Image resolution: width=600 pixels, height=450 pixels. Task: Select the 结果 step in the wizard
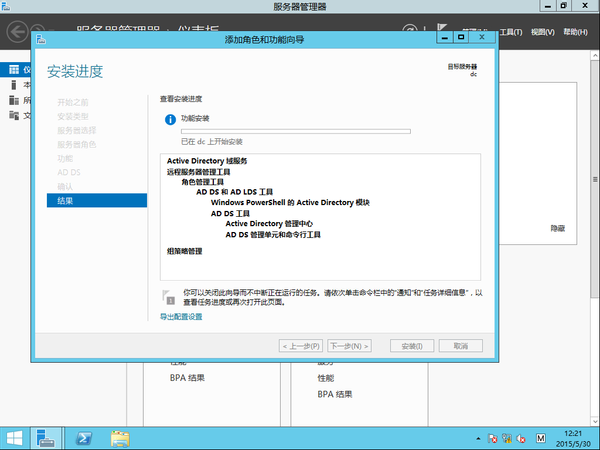[x=97, y=201]
